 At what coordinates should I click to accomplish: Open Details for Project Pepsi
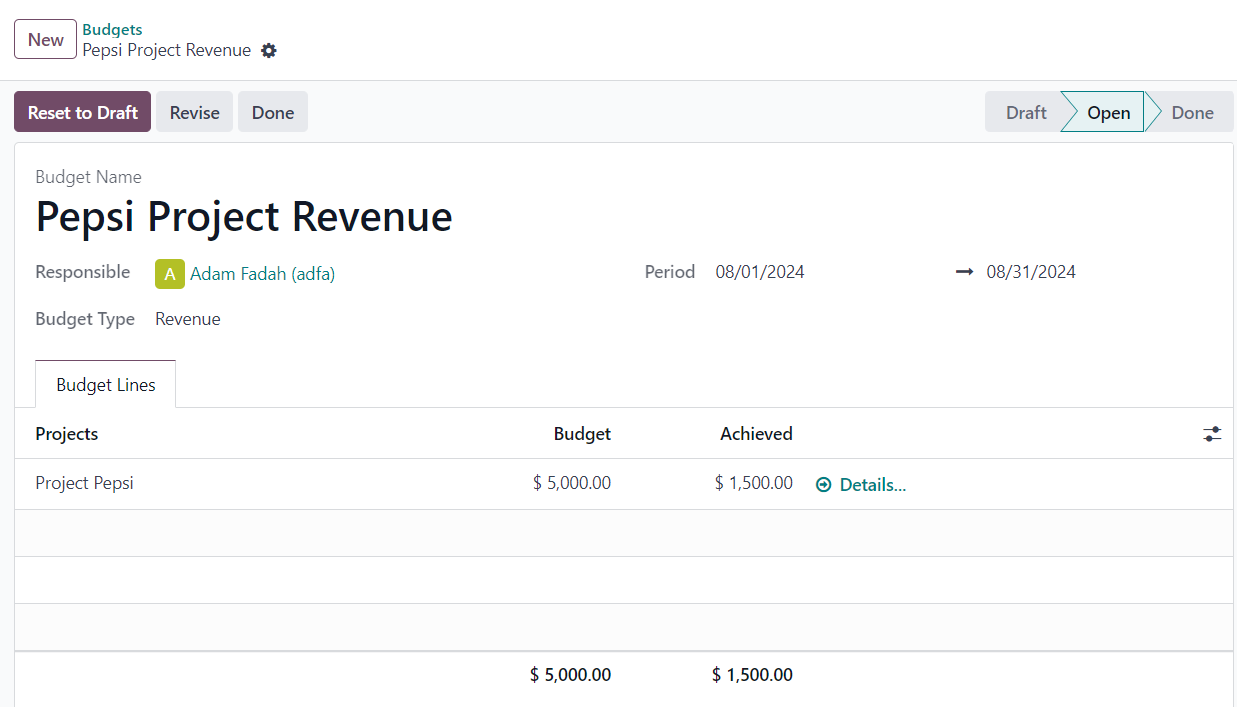(861, 485)
